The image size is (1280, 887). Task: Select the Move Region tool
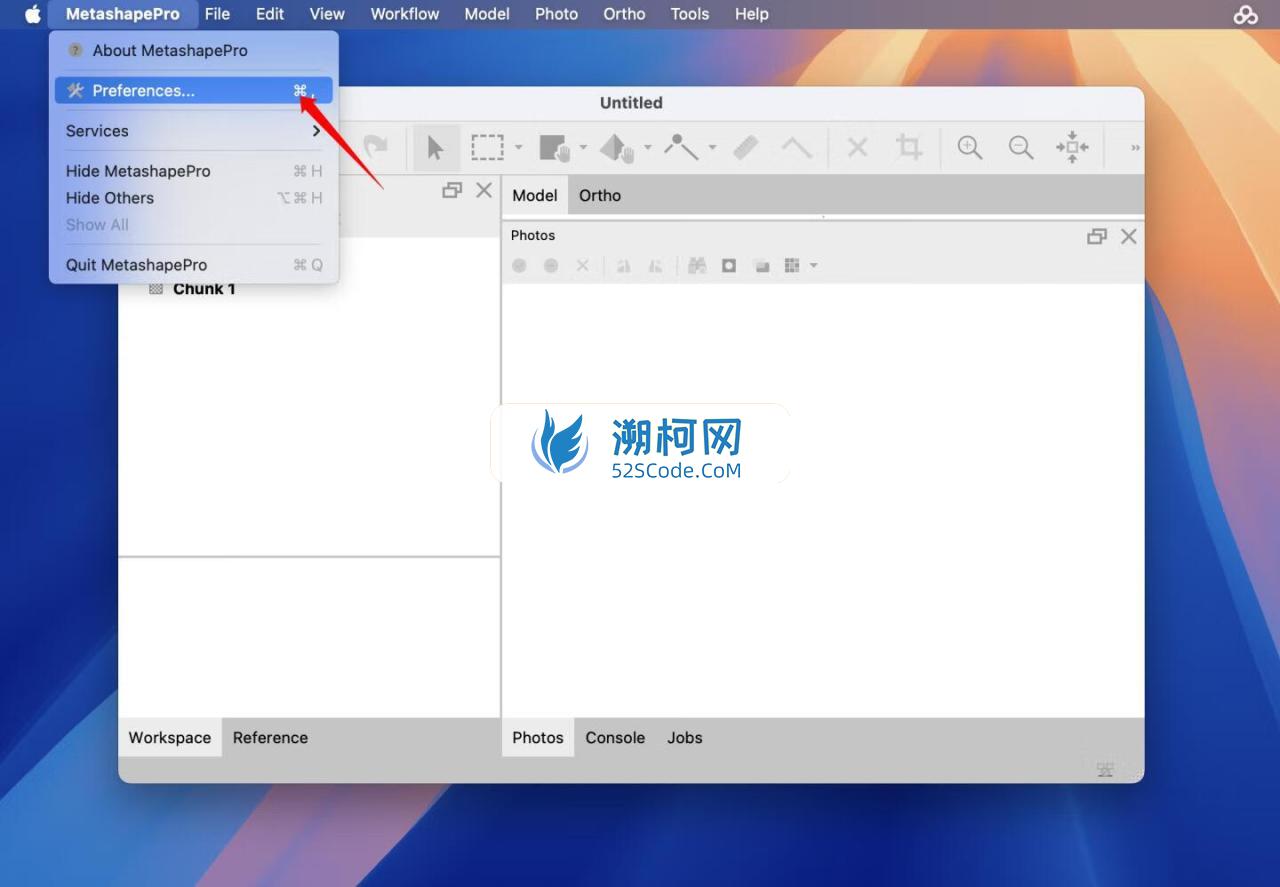tap(554, 148)
